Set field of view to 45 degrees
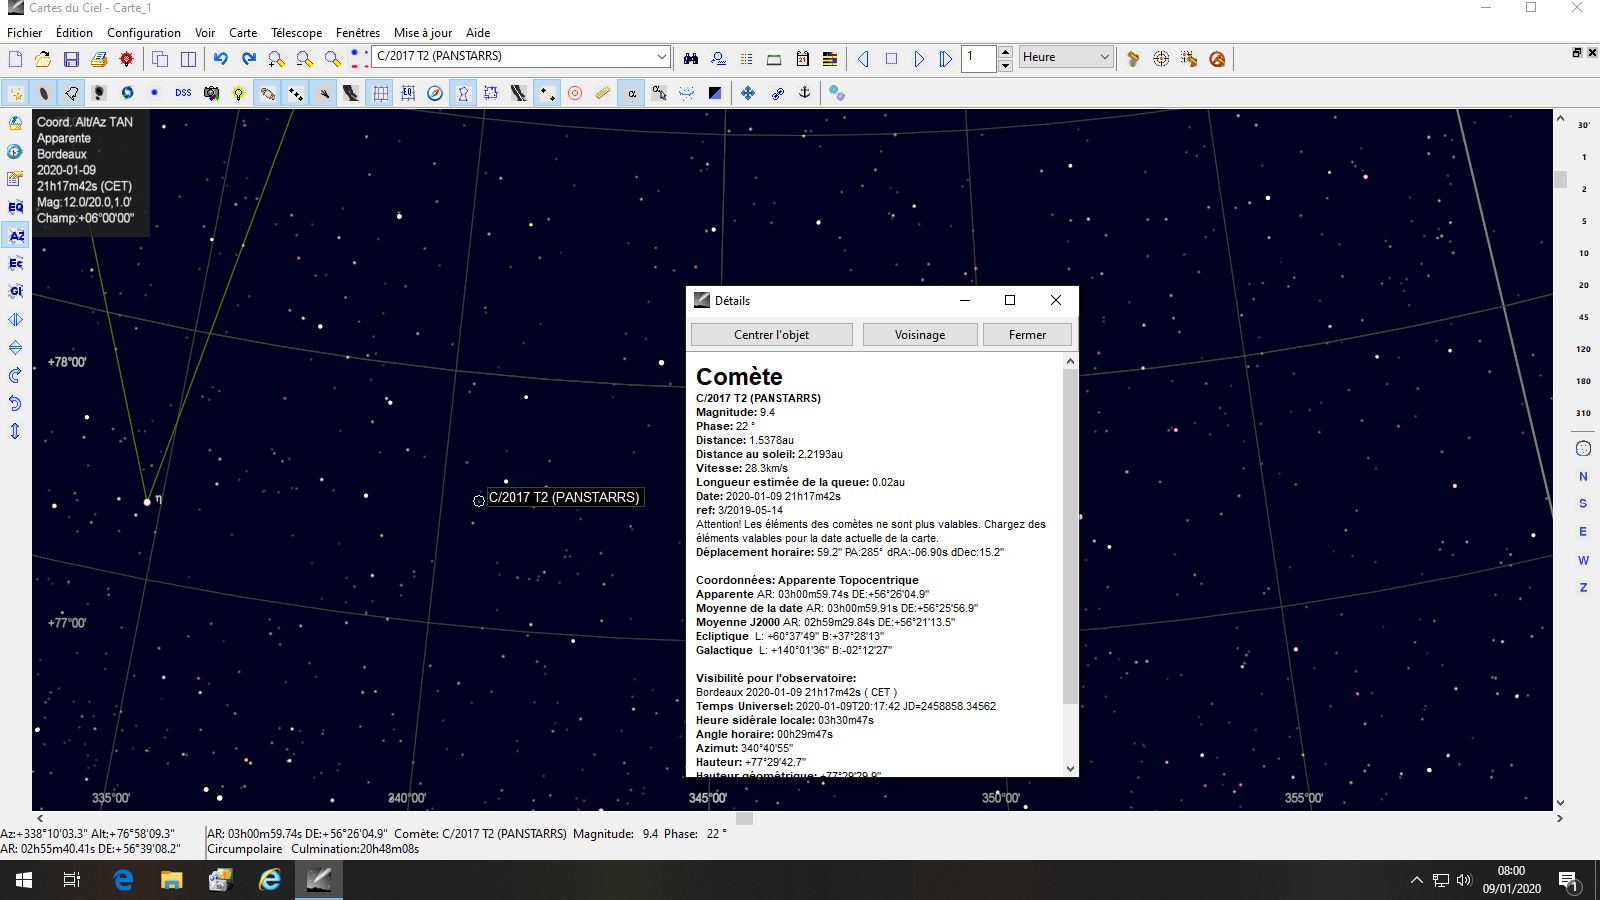Screen dimensions: 1600x900 coord(1583,317)
